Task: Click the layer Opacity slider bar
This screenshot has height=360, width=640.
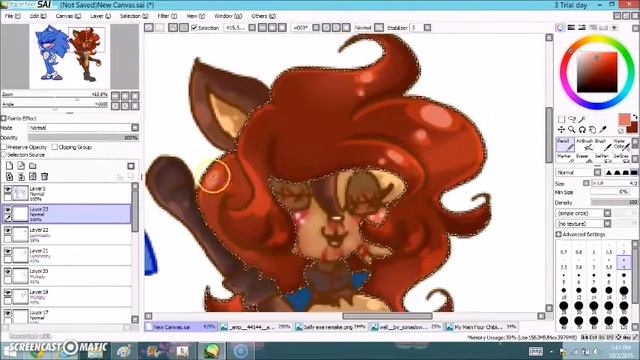Action: pos(84,138)
